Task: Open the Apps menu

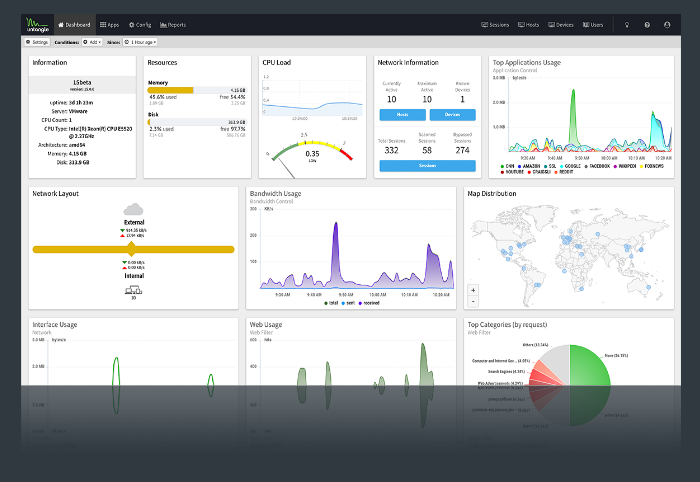Action: [x=109, y=25]
